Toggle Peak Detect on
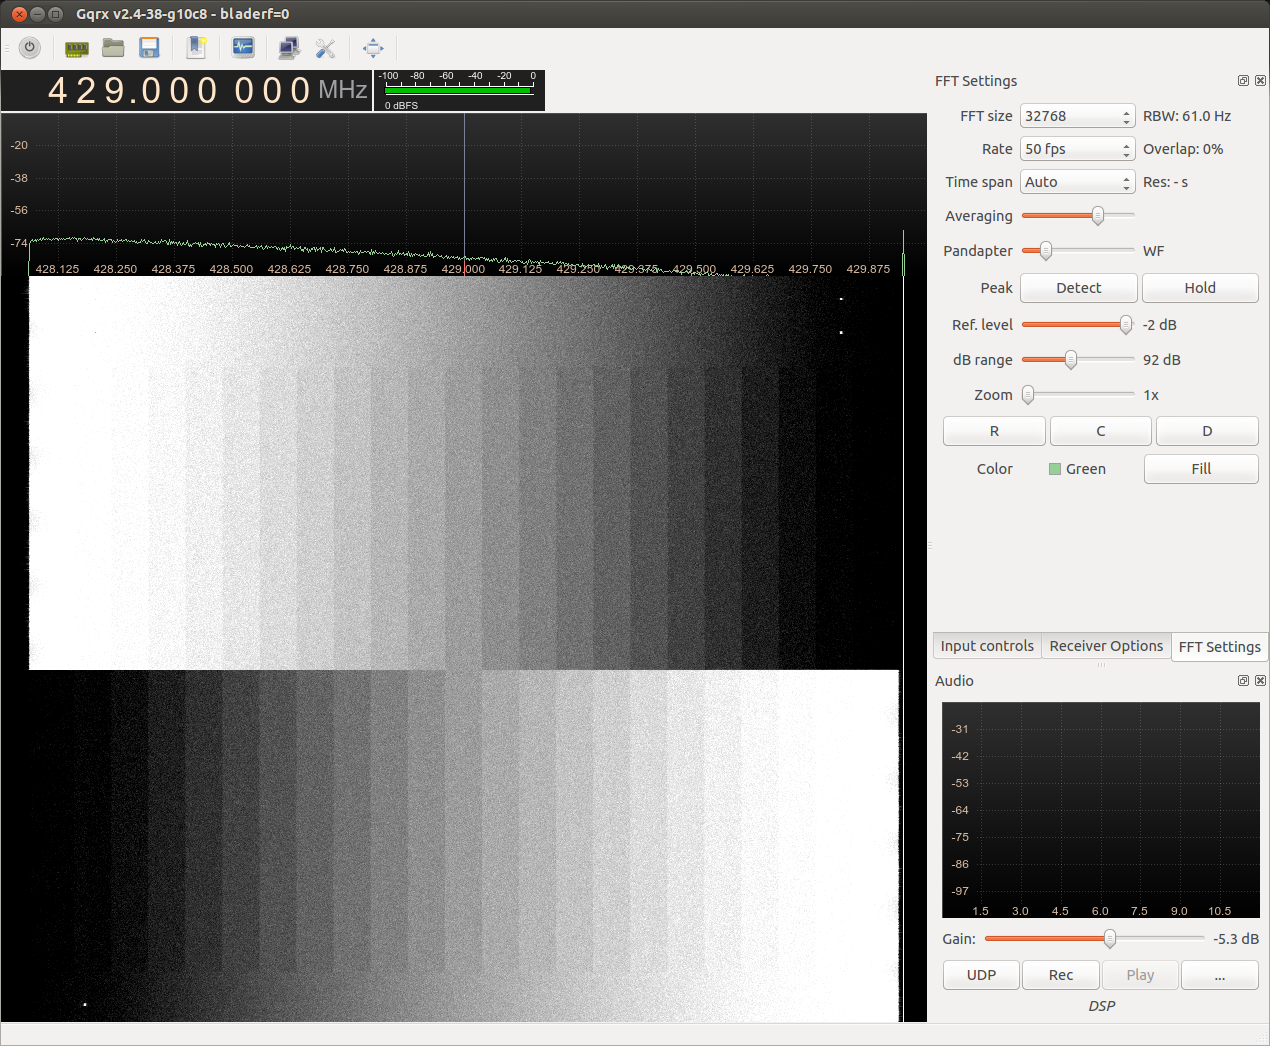Image resolution: width=1270 pixels, height=1046 pixels. click(1078, 288)
